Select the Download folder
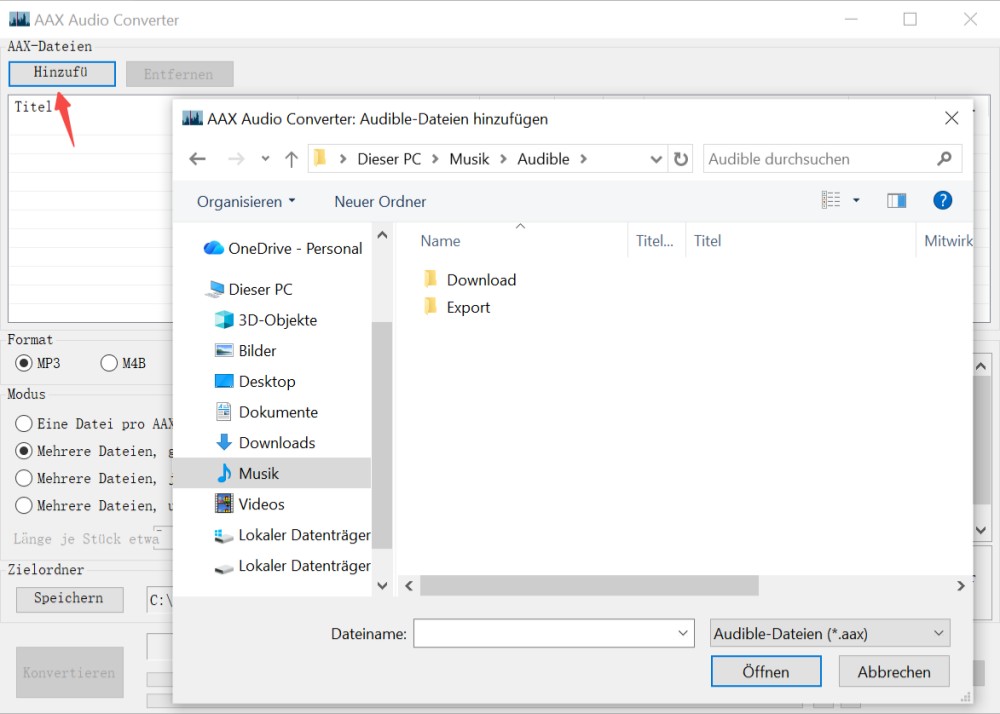This screenshot has height=714, width=1000. (469, 279)
